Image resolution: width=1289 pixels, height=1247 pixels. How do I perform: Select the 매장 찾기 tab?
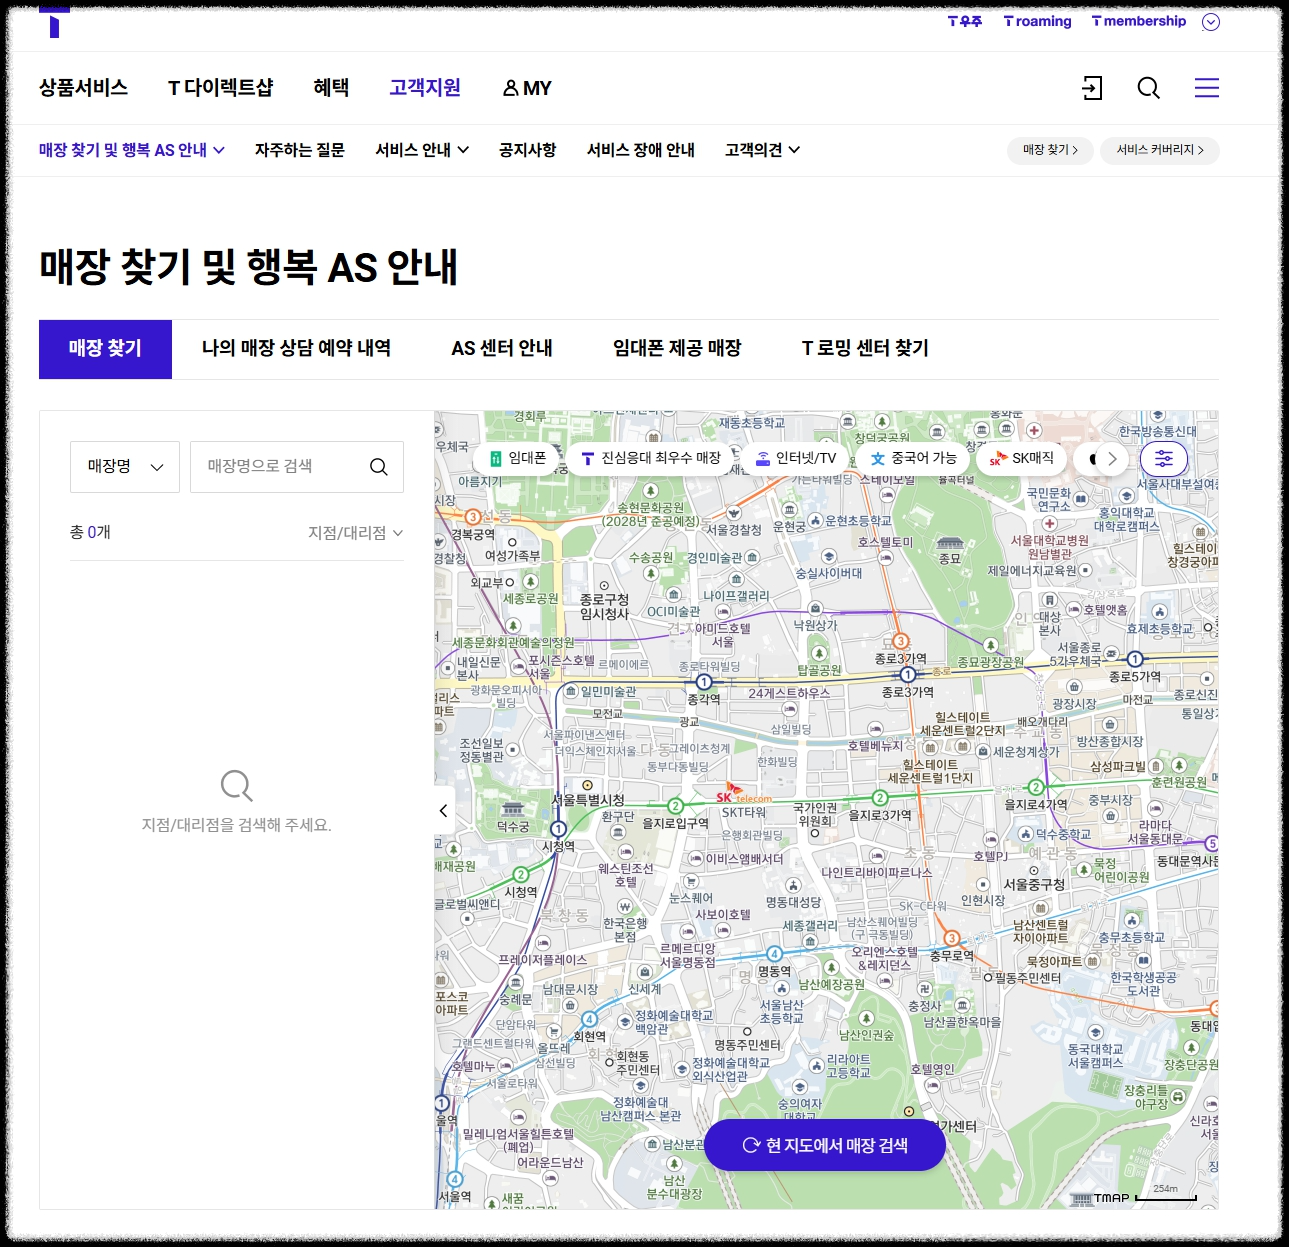click(x=105, y=349)
